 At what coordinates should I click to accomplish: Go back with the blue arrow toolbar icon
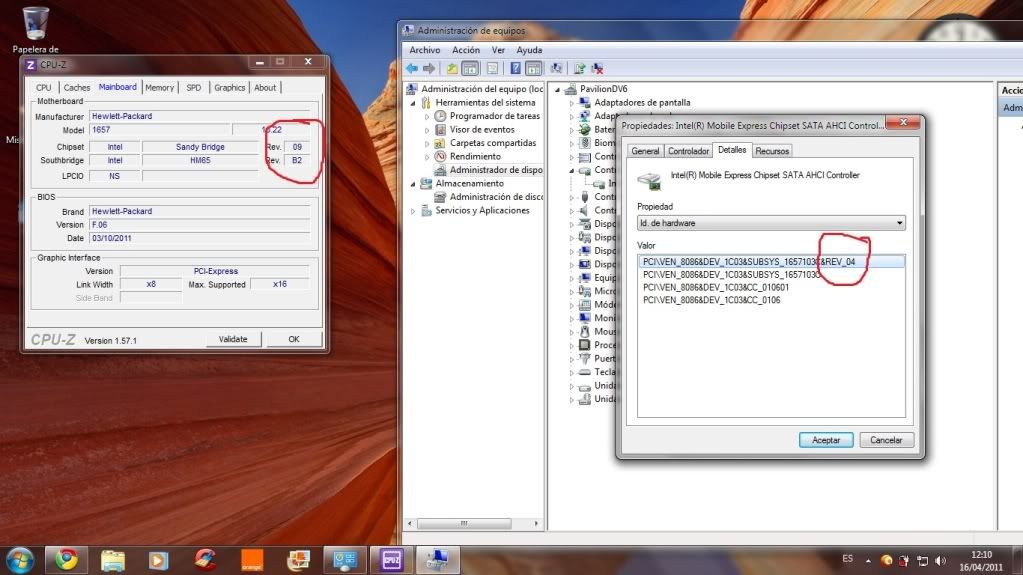click(412, 69)
